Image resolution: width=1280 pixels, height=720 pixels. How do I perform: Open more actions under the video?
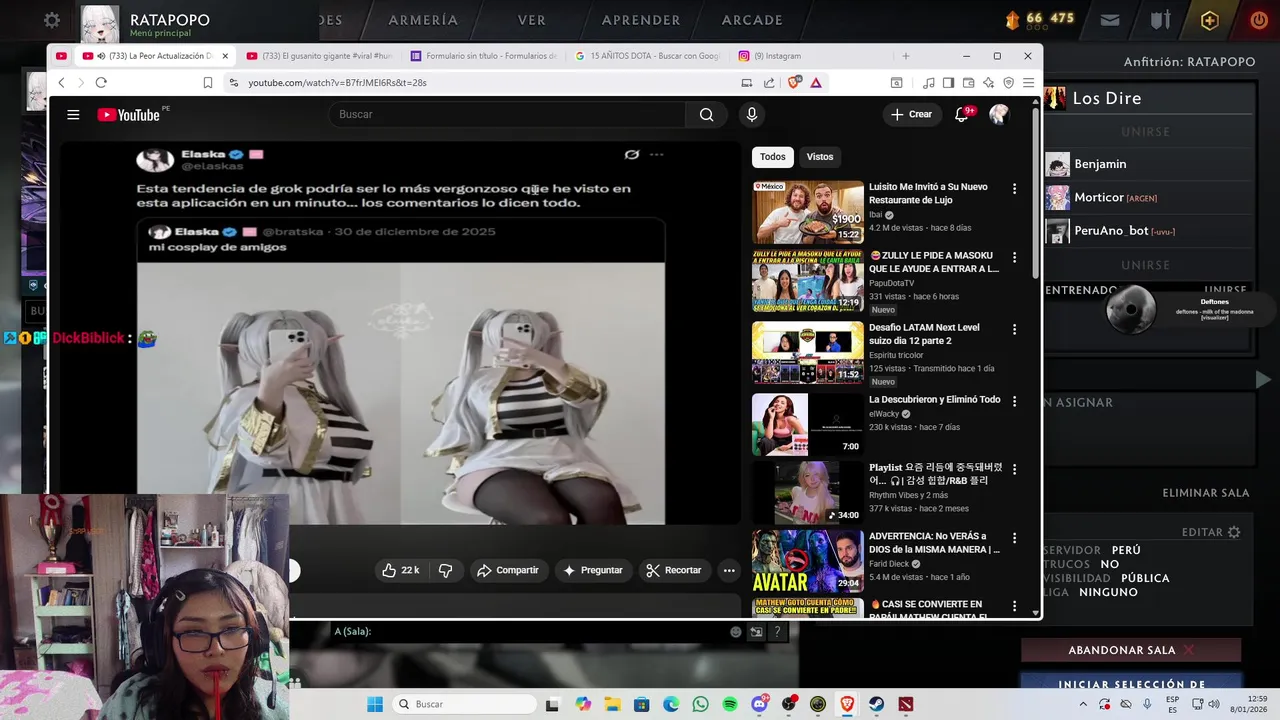click(729, 570)
